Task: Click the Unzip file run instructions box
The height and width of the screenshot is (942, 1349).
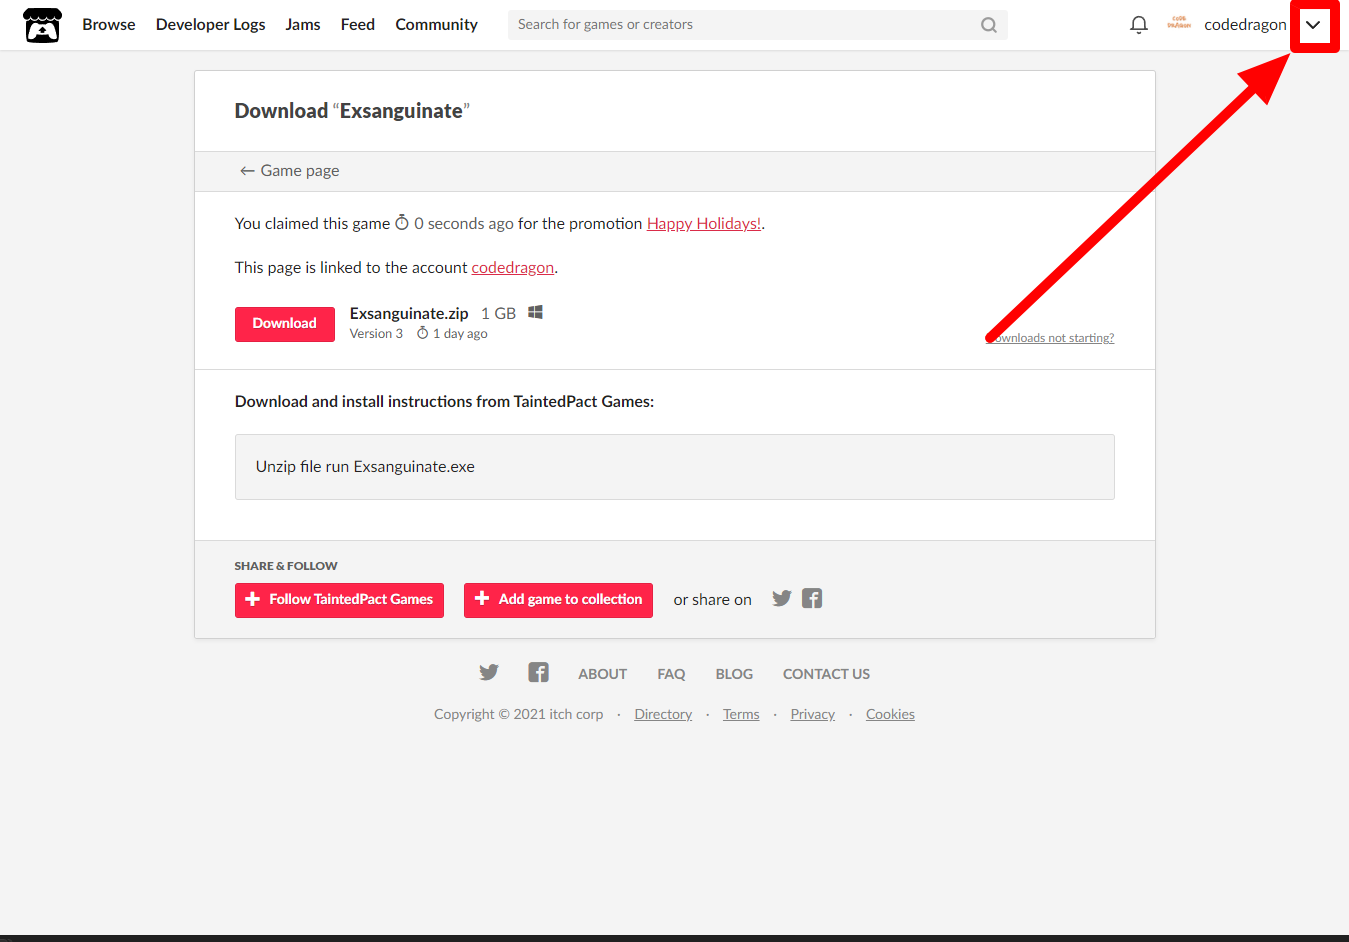Action: (x=675, y=467)
